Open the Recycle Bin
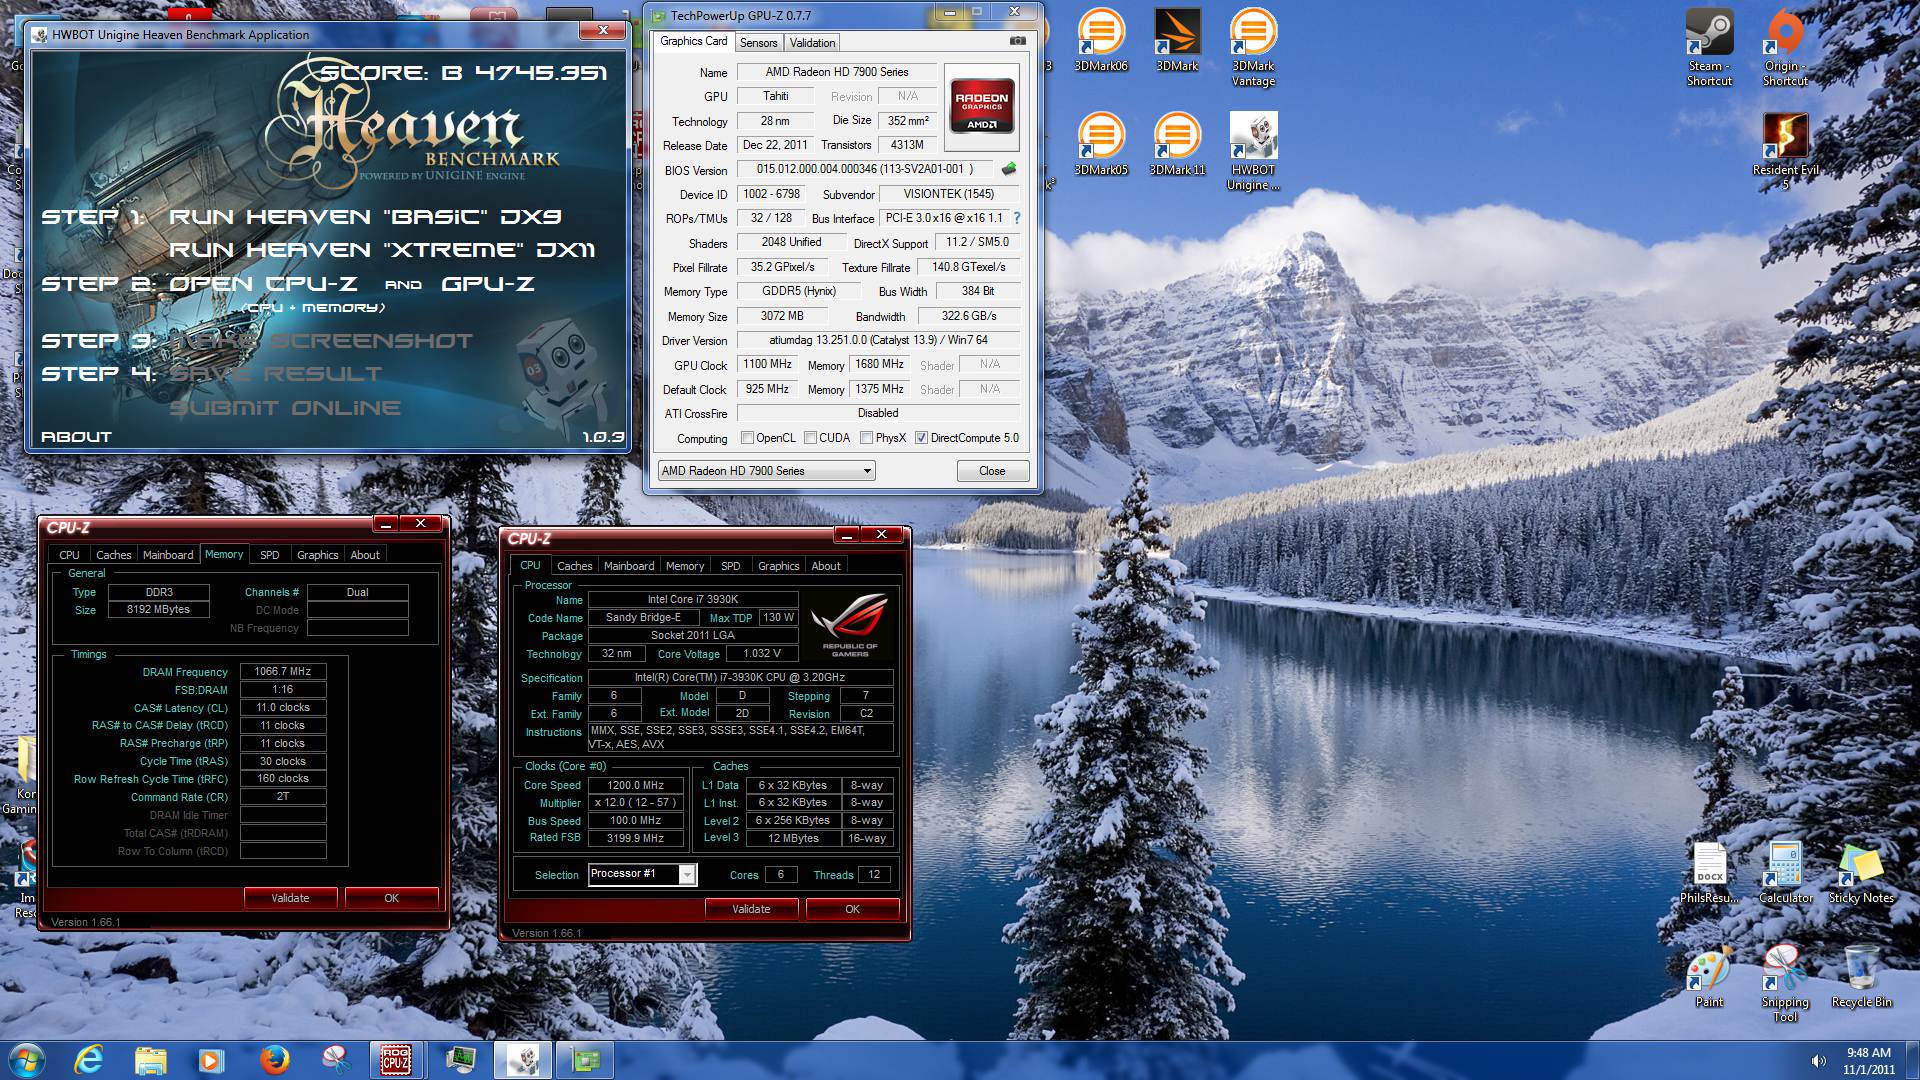Image resolution: width=1920 pixels, height=1080 pixels. coord(1861,976)
